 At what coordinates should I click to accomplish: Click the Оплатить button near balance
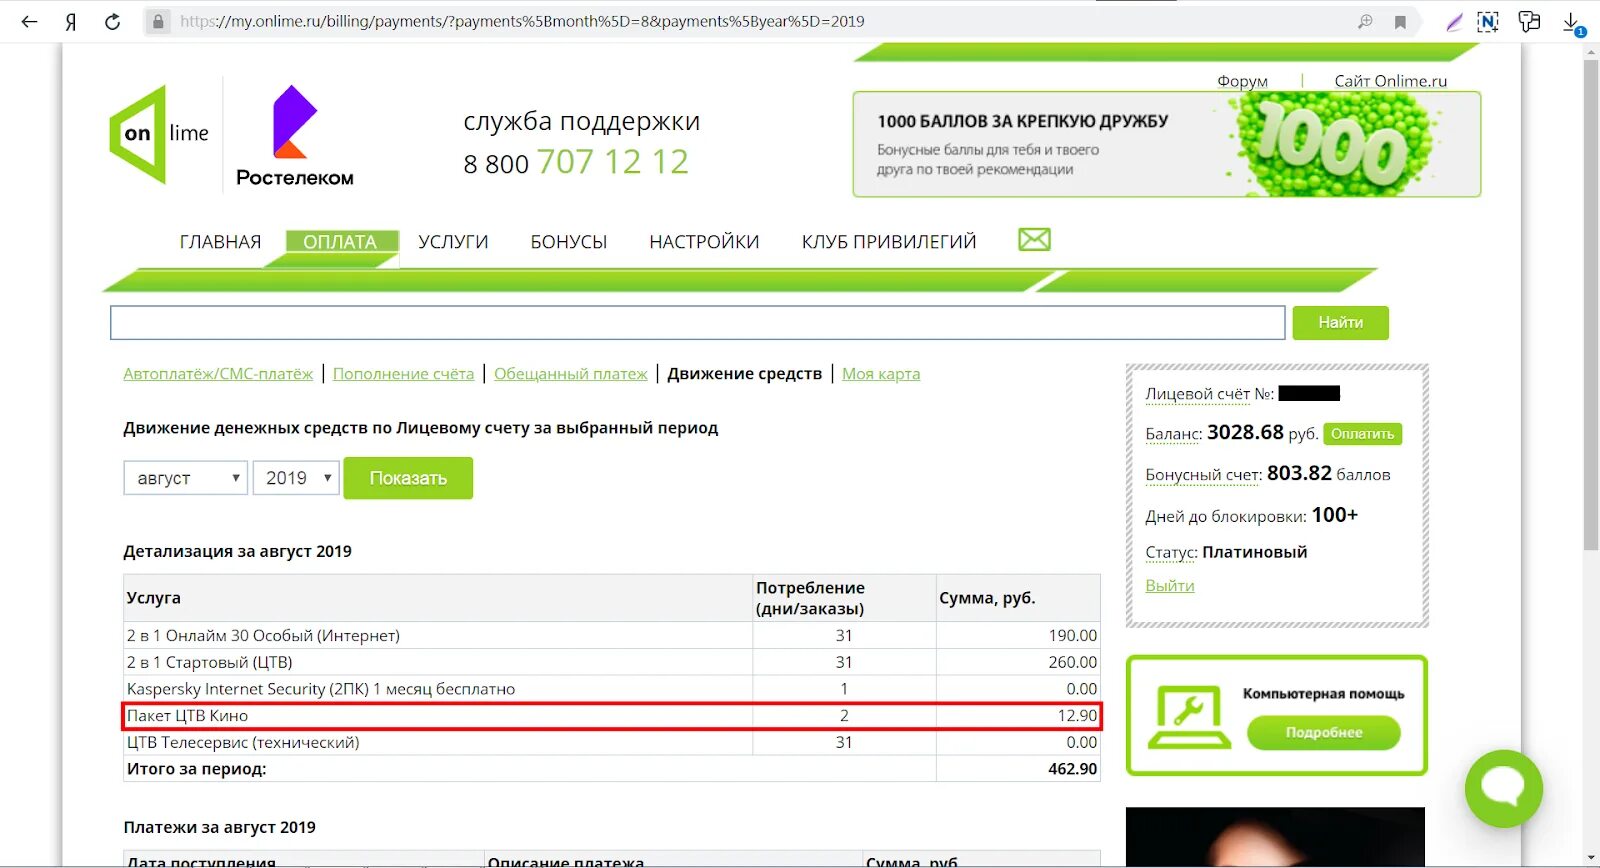point(1363,434)
